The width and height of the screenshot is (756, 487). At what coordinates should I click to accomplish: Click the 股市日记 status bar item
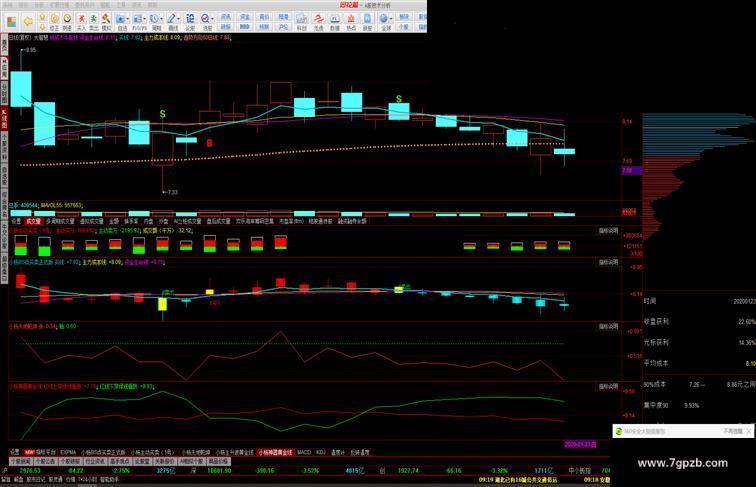tap(36, 480)
